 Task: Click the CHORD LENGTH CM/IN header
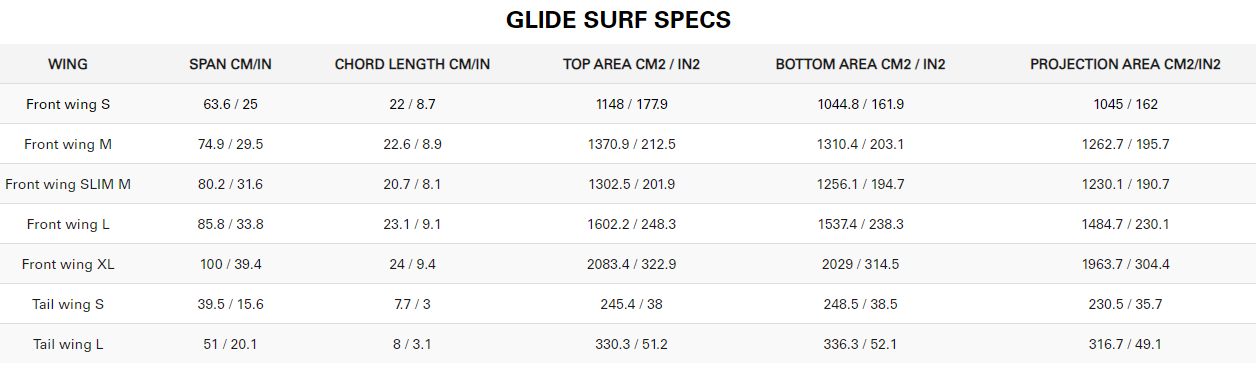point(412,64)
